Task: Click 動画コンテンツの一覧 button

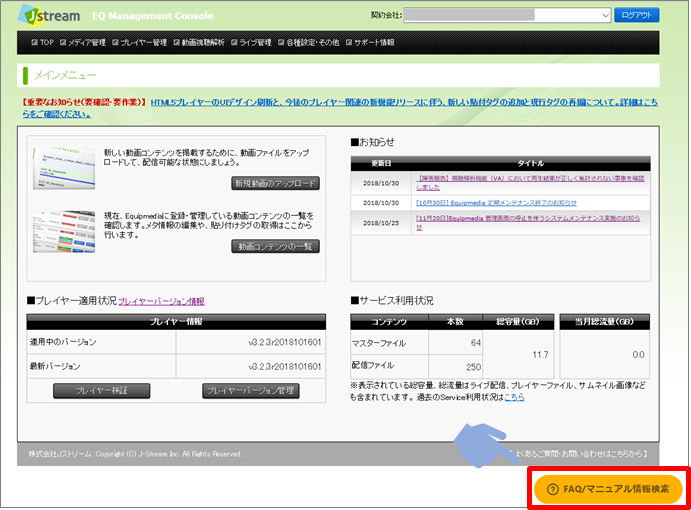Action: pos(275,246)
